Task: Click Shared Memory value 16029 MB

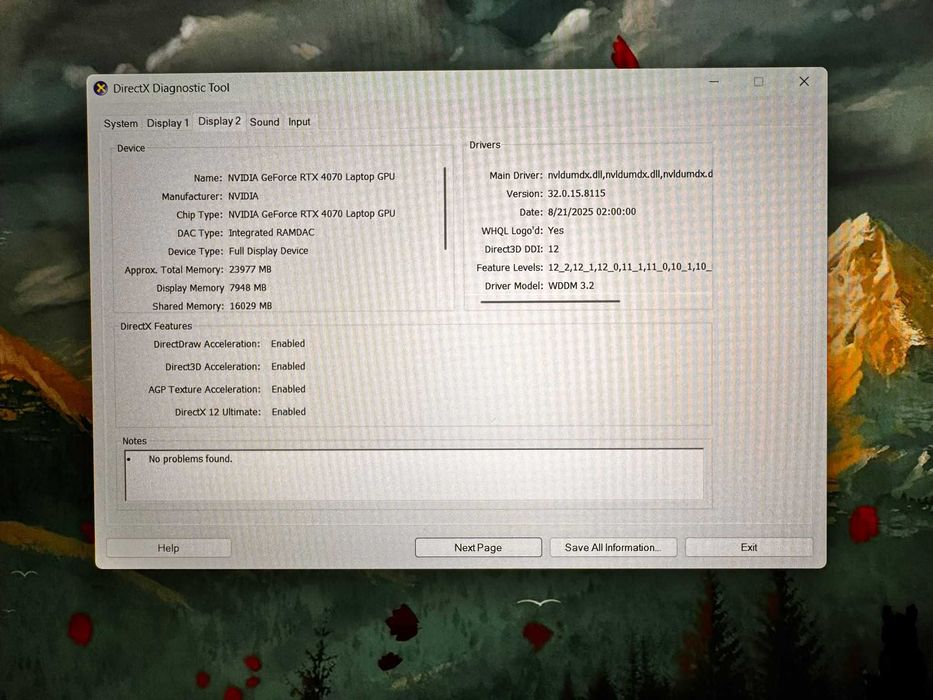Action: (x=251, y=305)
